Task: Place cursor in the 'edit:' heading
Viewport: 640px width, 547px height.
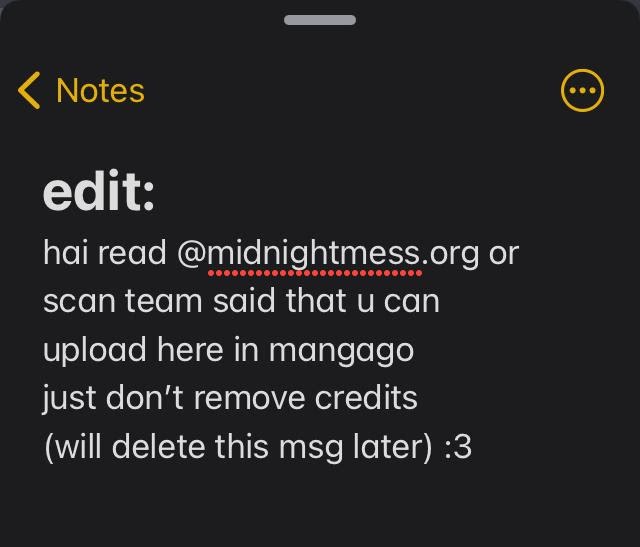Action: pos(99,191)
